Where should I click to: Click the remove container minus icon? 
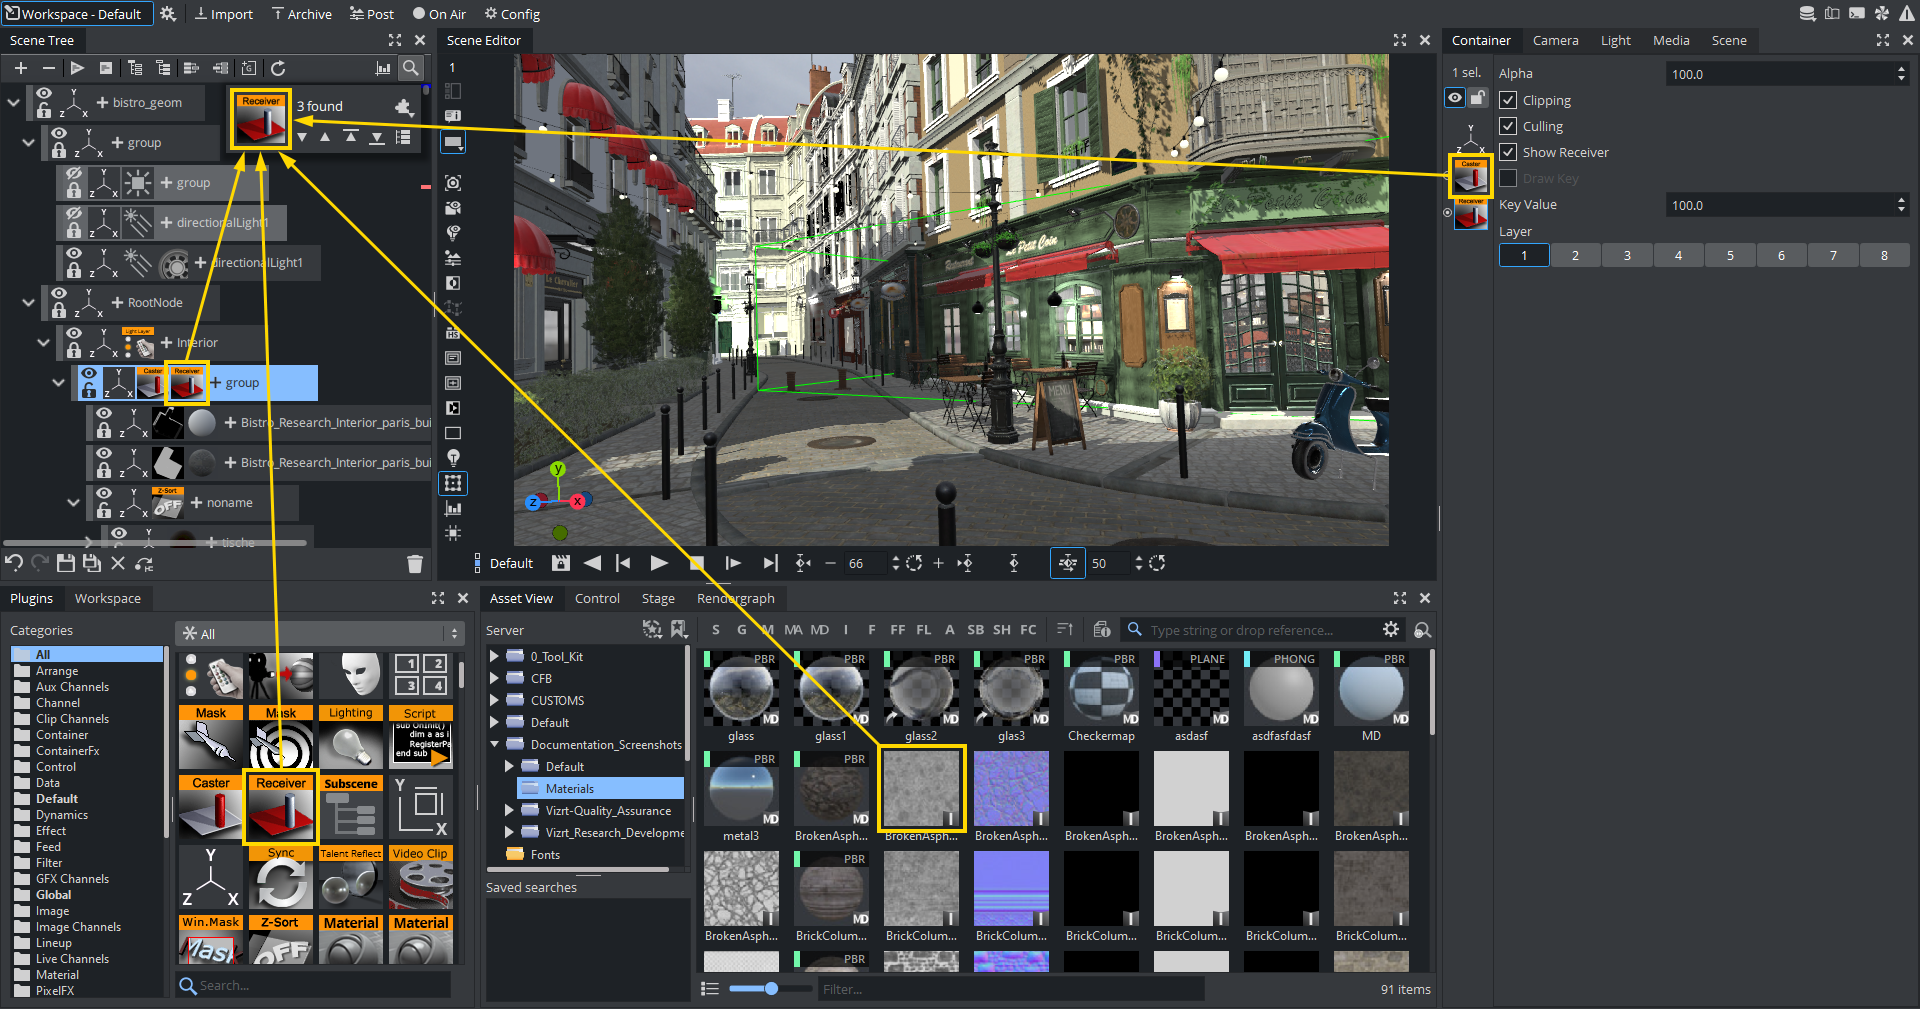pos(48,68)
